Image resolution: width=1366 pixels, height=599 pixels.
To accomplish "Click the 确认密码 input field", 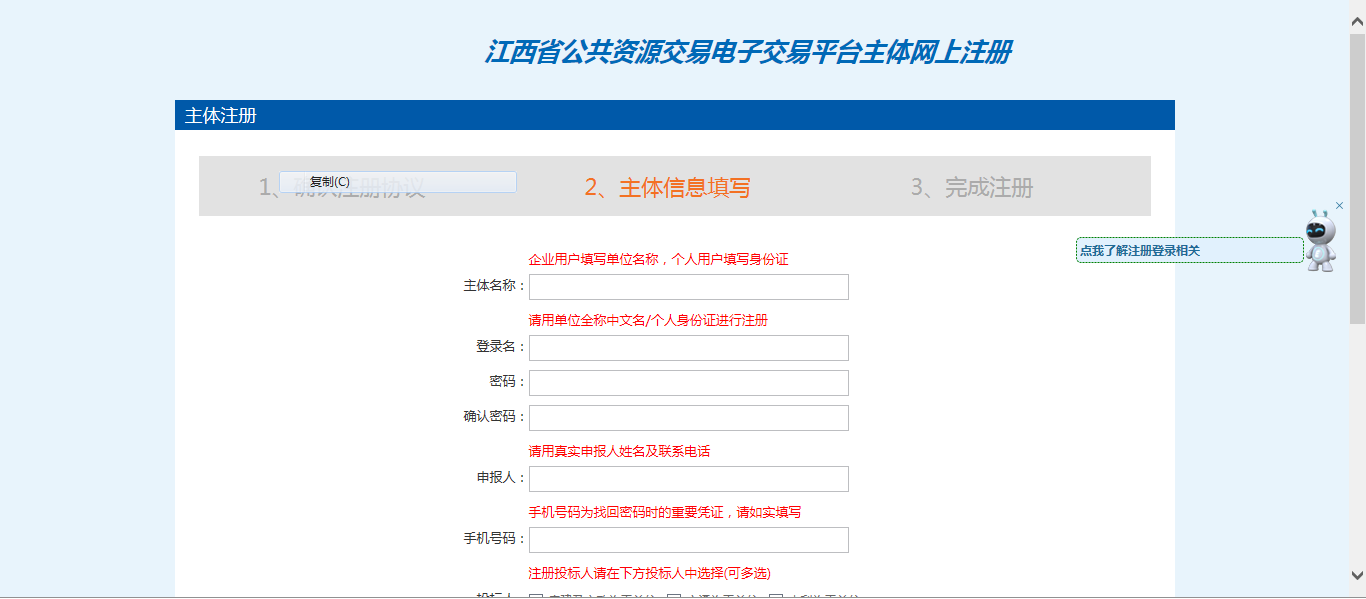I will 688,418.
